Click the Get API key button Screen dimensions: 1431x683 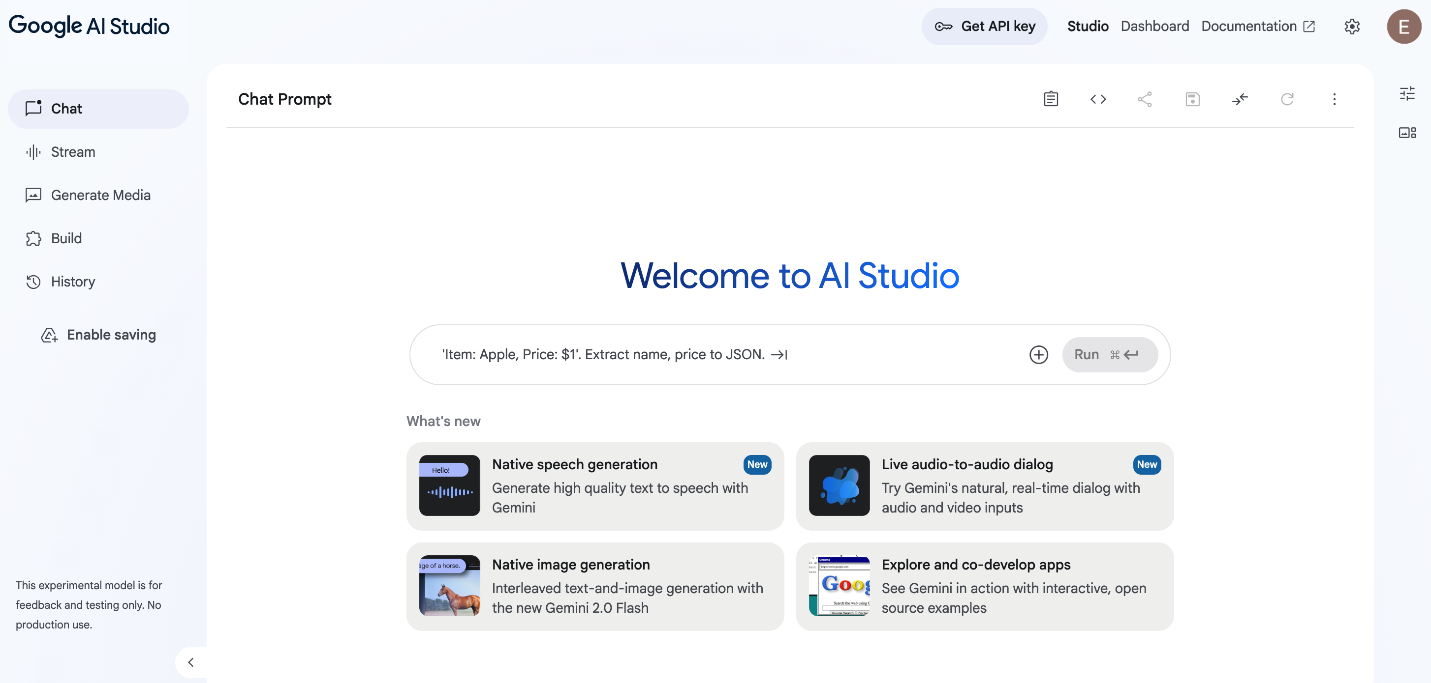(985, 27)
